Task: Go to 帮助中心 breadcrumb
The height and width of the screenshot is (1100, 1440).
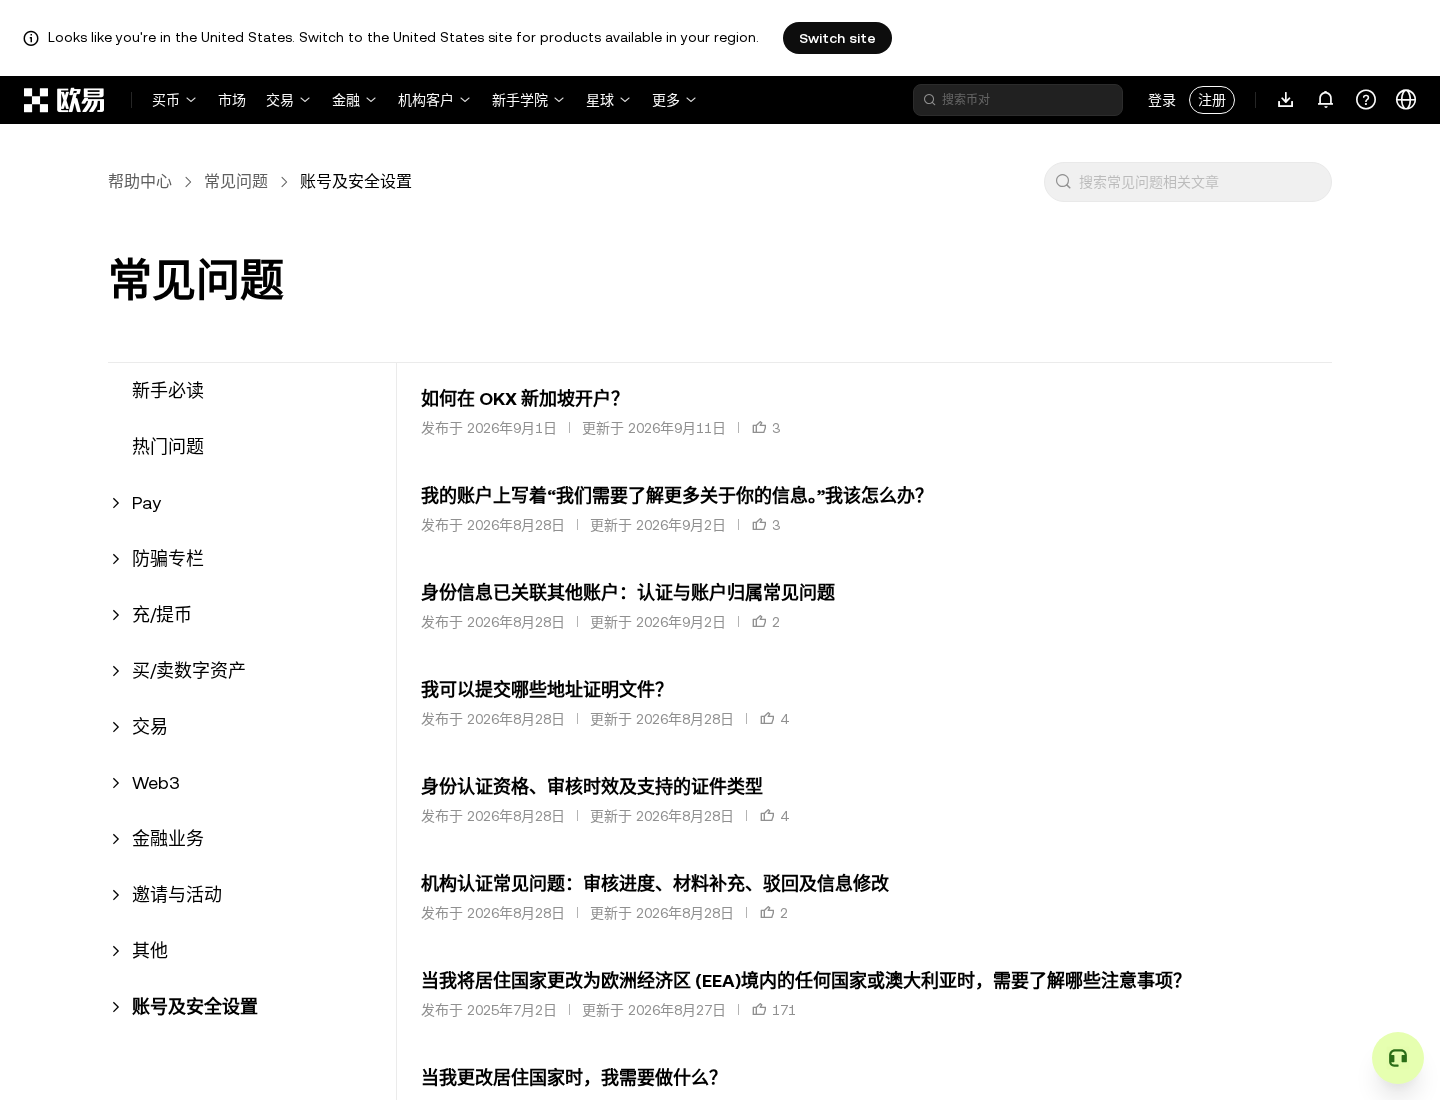Action: click(x=140, y=181)
